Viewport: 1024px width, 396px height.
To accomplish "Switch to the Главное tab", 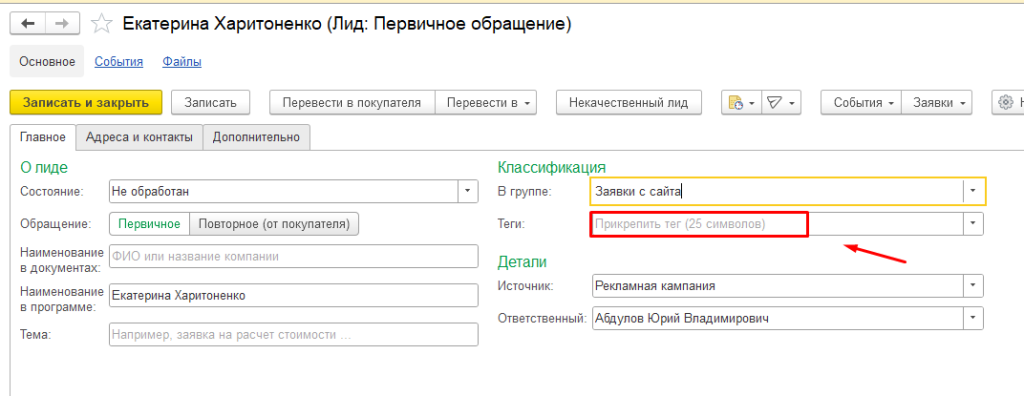I will click(43, 137).
